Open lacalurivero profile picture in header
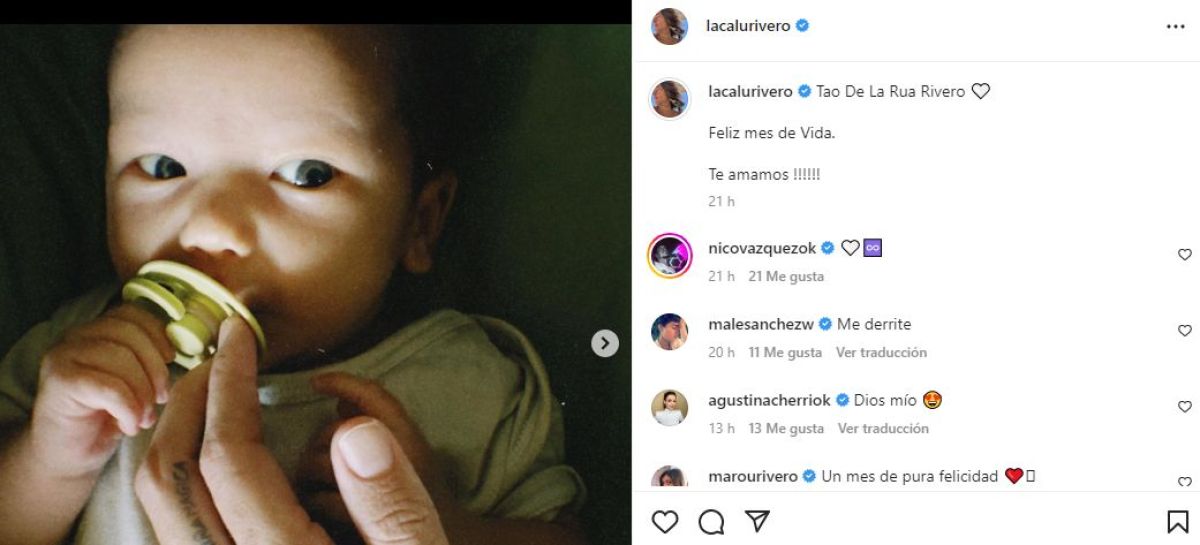1200x545 pixels. 669,27
